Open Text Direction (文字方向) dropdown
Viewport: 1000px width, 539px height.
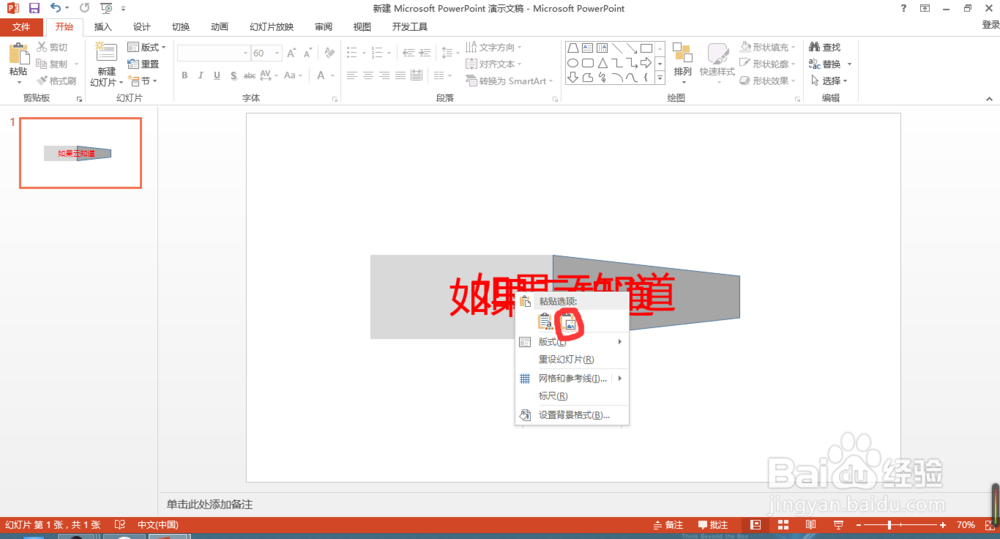[494, 47]
